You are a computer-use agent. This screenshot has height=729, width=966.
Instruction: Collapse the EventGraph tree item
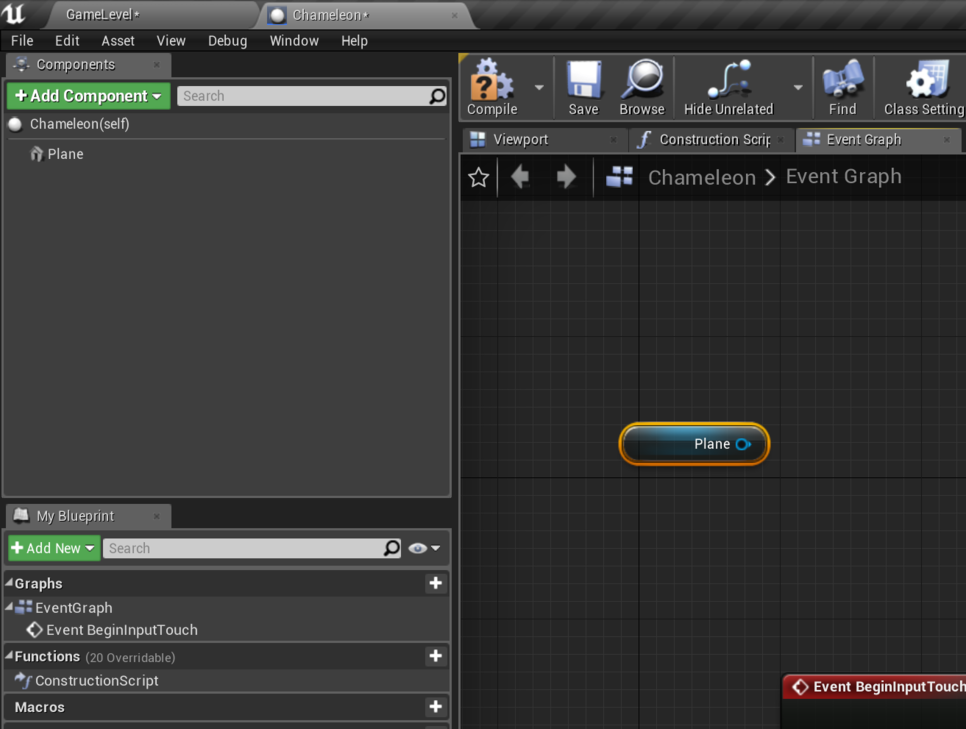click(9, 607)
